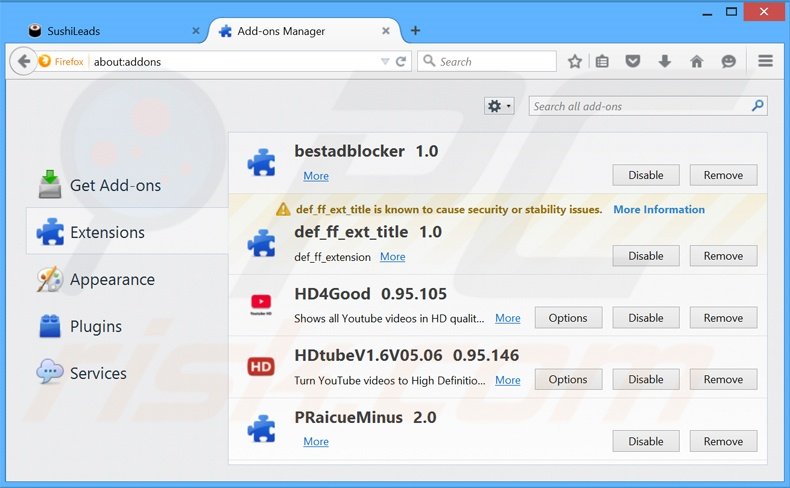Maximize the Firefox window
790x488 pixels.
tap(731, 12)
